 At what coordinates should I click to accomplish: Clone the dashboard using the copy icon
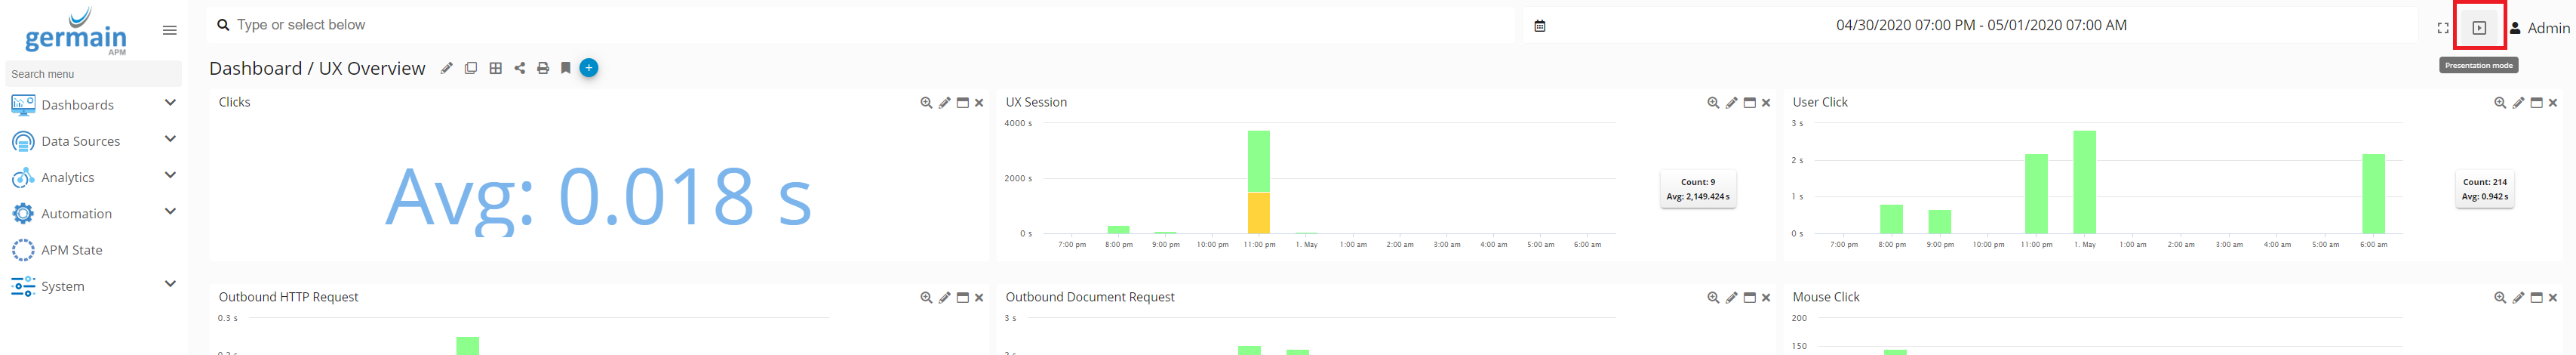[470, 68]
